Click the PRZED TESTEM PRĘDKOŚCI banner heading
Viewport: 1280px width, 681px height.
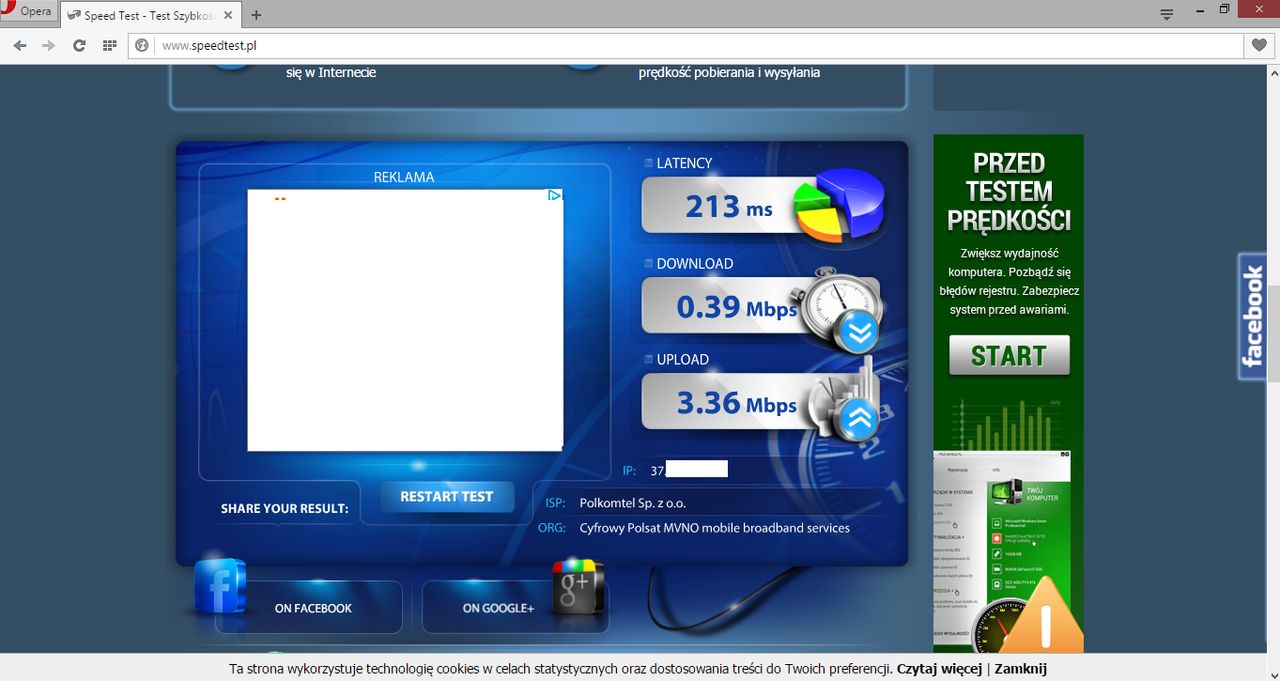[x=1009, y=192]
